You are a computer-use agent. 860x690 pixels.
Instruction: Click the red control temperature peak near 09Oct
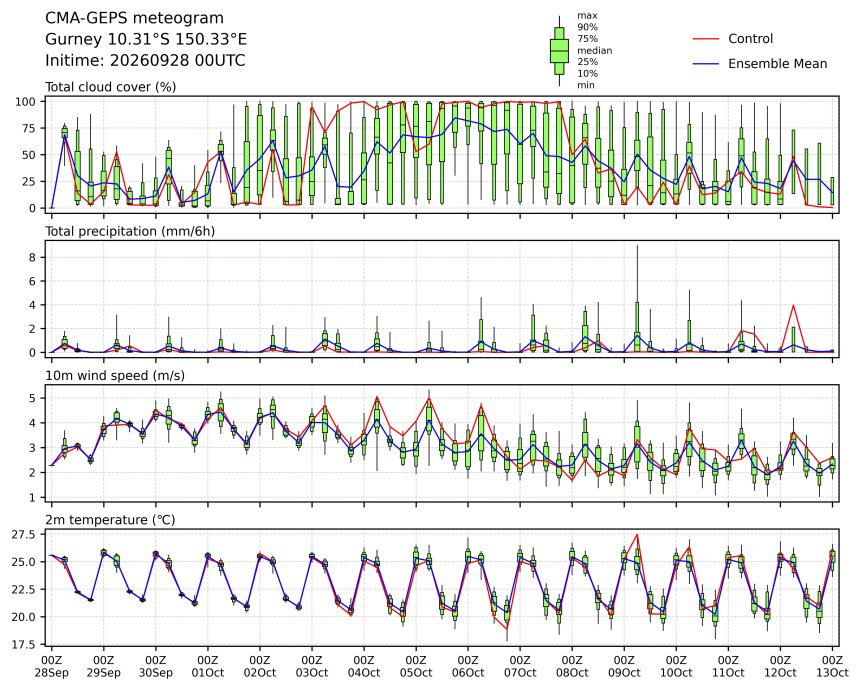click(637, 534)
